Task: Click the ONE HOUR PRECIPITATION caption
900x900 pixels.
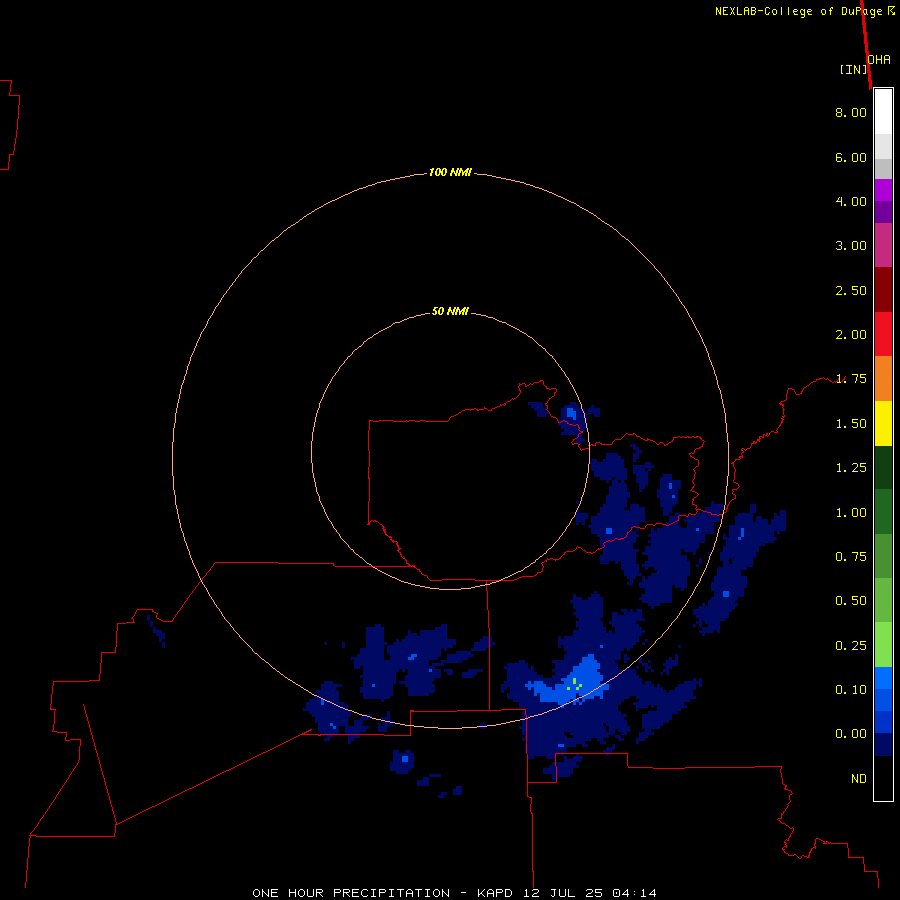Action: 351,893
